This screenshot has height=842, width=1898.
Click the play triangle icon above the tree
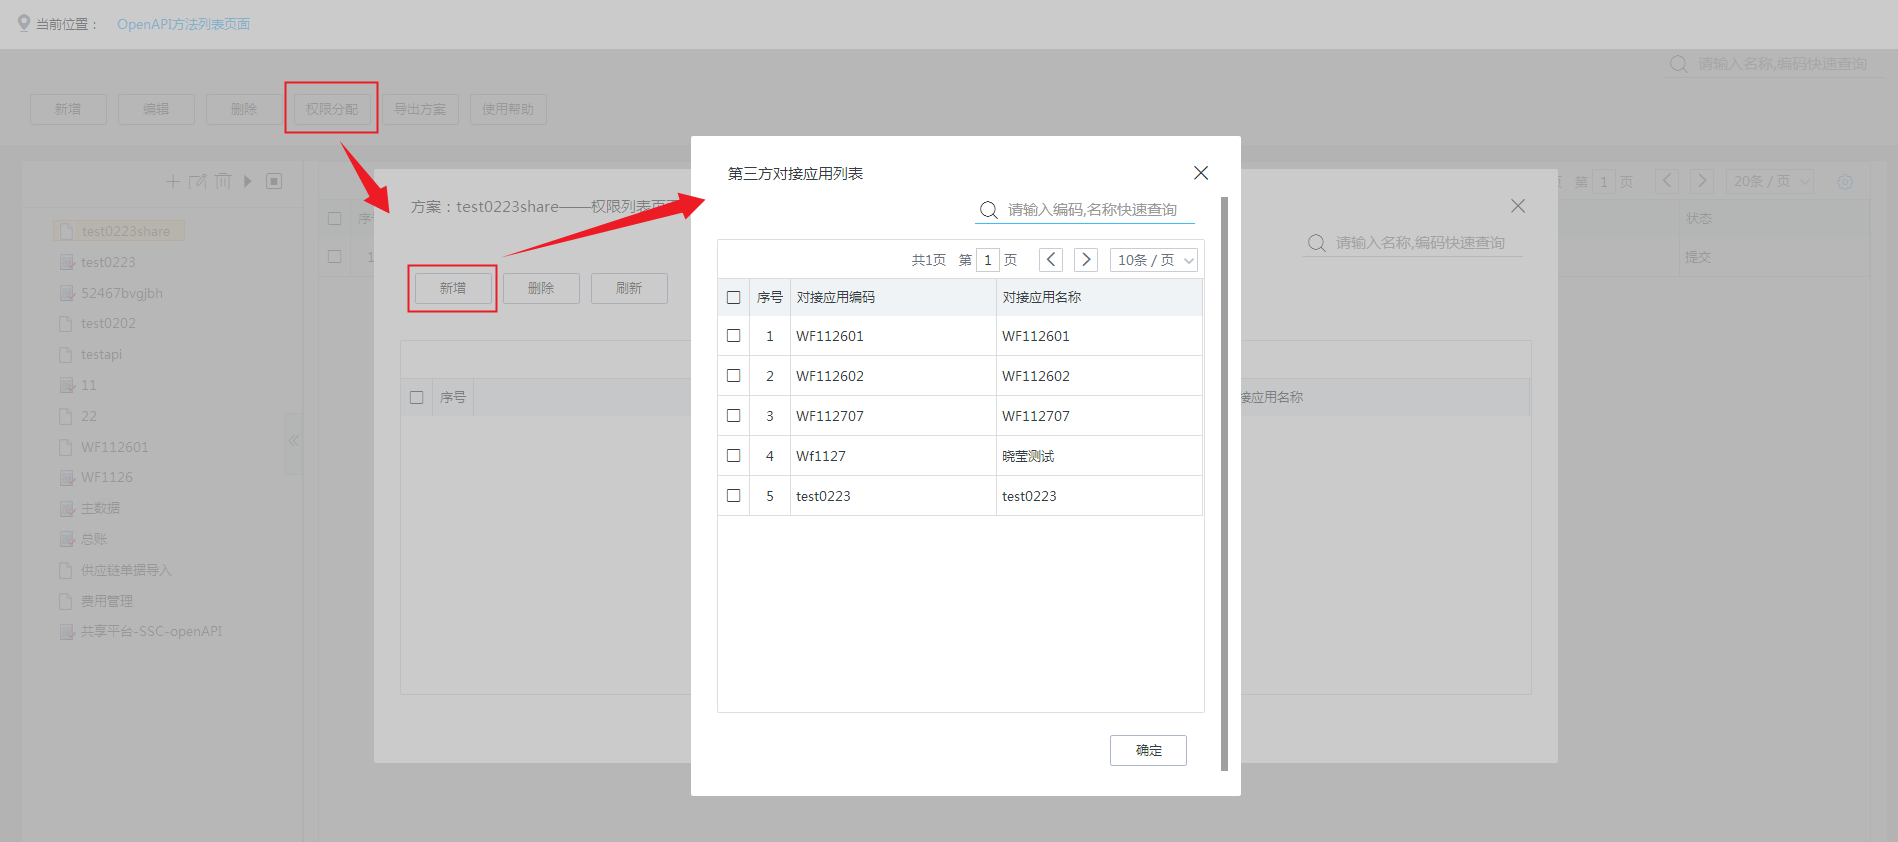248,181
